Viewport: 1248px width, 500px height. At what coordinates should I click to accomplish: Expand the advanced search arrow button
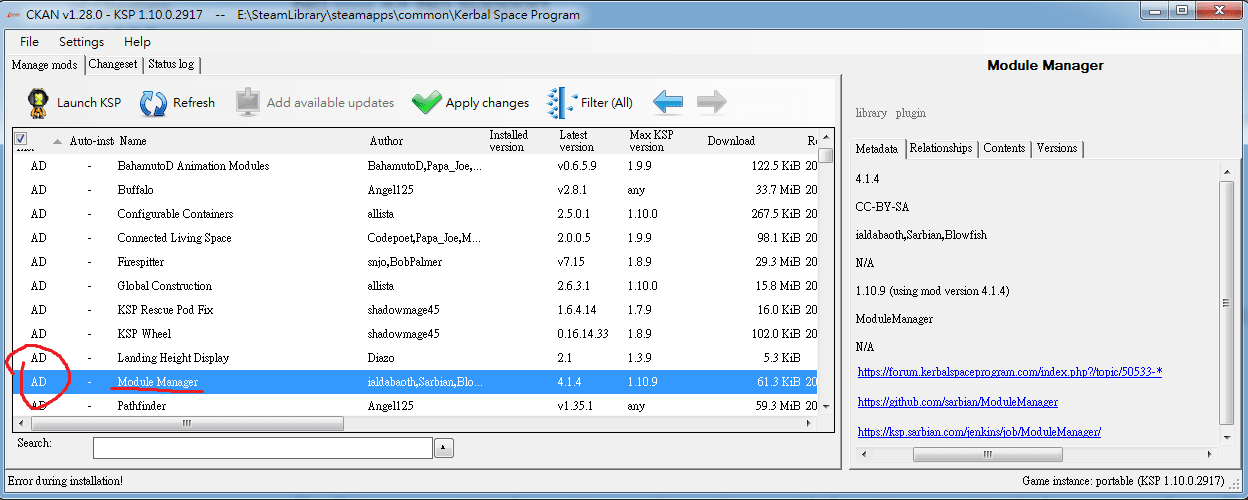tap(445, 447)
